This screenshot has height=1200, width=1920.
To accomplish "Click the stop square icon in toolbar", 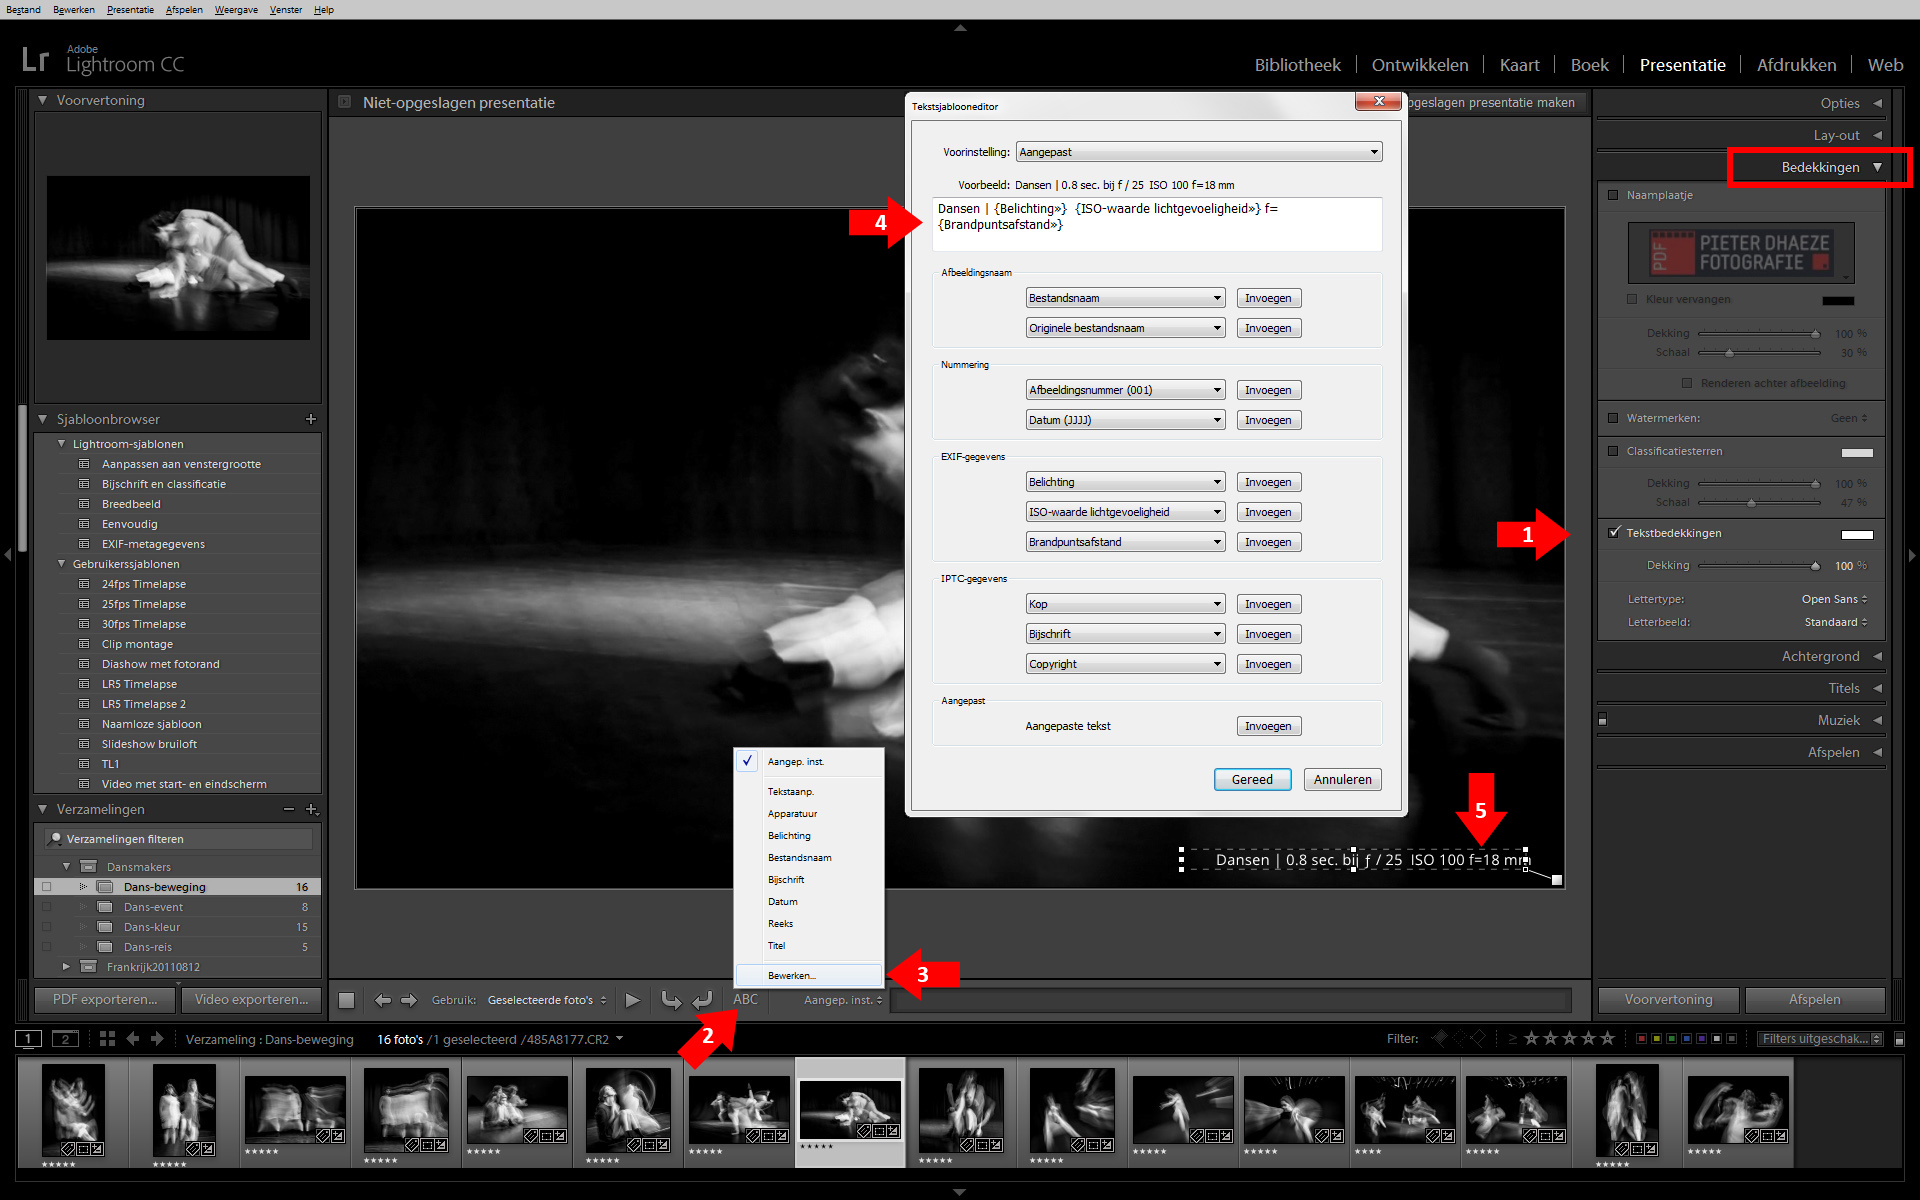I will [347, 1000].
